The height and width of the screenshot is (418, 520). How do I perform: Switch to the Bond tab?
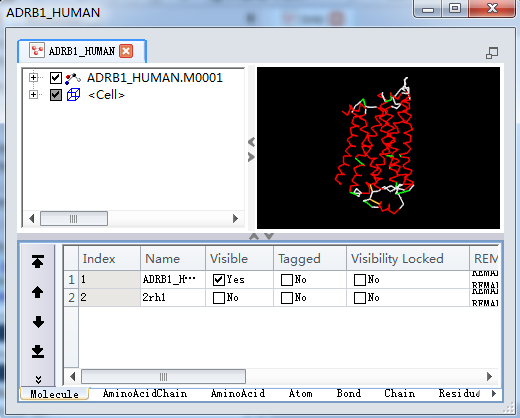click(349, 394)
